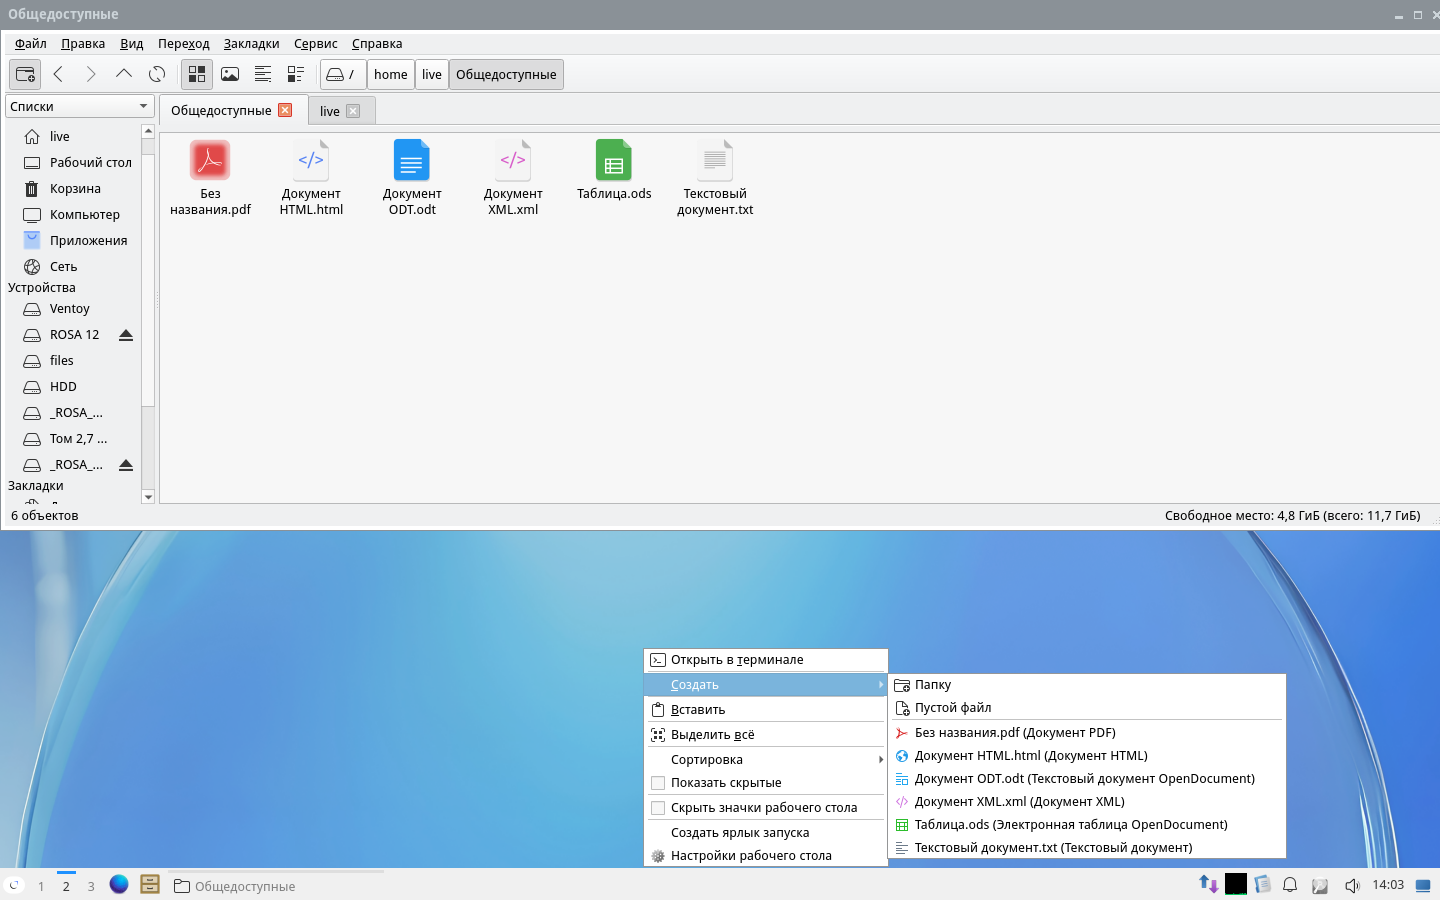Open the Переход menu
The width and height of the screenshot is (1440, 900).
pyautogui.click(x=184, y=44)
